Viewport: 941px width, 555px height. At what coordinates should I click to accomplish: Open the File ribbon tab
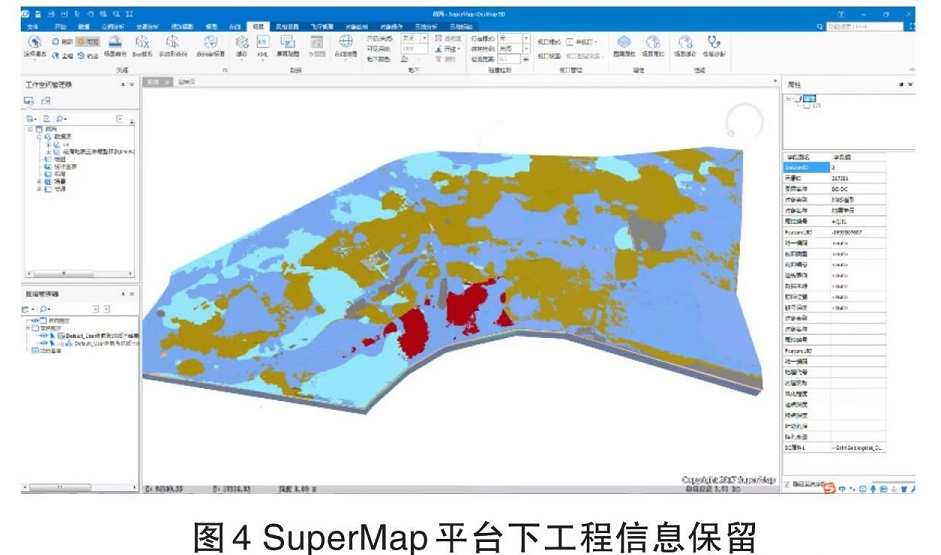32,26
